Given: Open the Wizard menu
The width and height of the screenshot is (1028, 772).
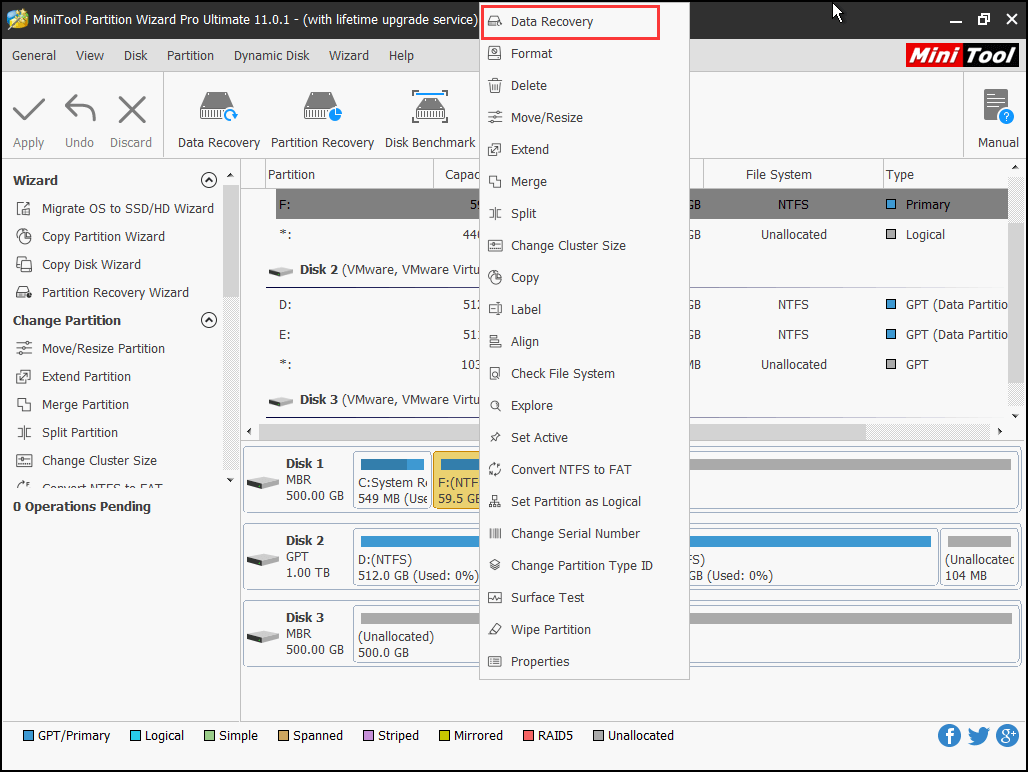Looking at the screenshot, I should 349,56.
